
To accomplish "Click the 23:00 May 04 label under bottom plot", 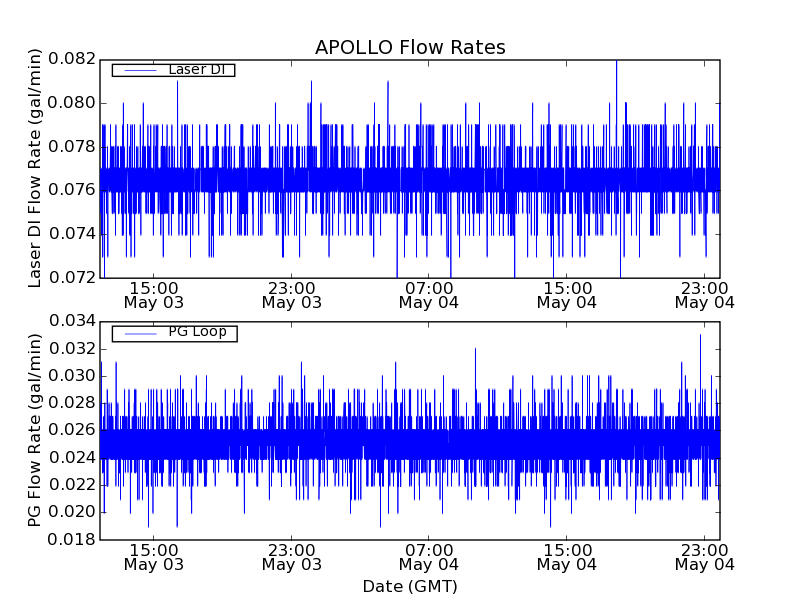I will (704, 556).
